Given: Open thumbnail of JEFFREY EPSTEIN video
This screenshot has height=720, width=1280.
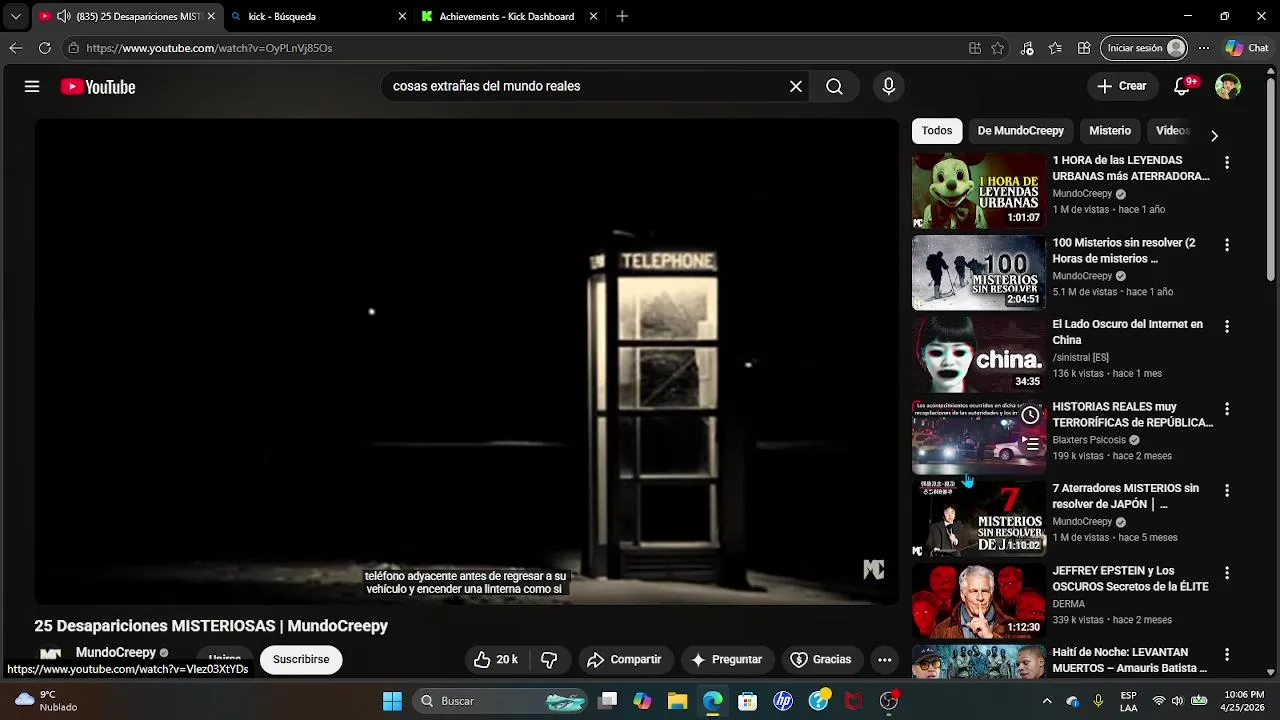Looking at the screenshot, I should pos(979,600).
